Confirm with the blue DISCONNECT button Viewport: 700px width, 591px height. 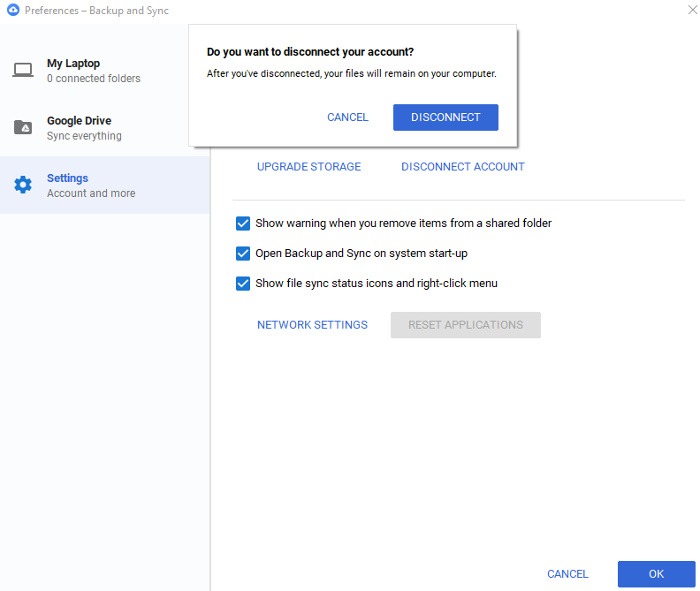446,117
